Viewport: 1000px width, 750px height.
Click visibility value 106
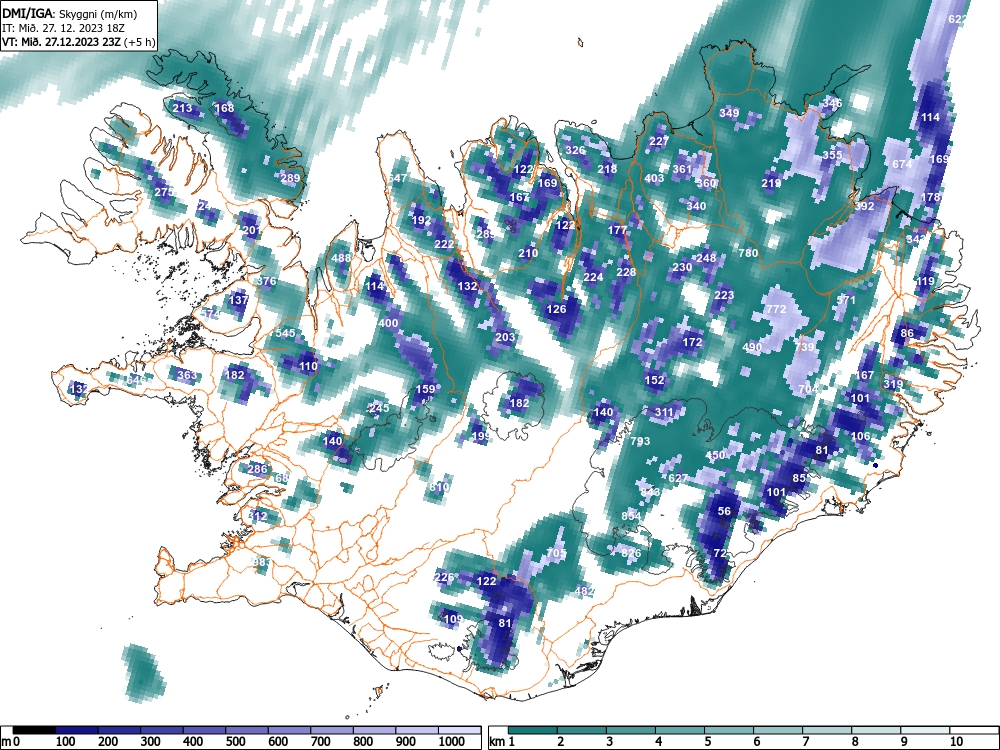click(860, 436)
